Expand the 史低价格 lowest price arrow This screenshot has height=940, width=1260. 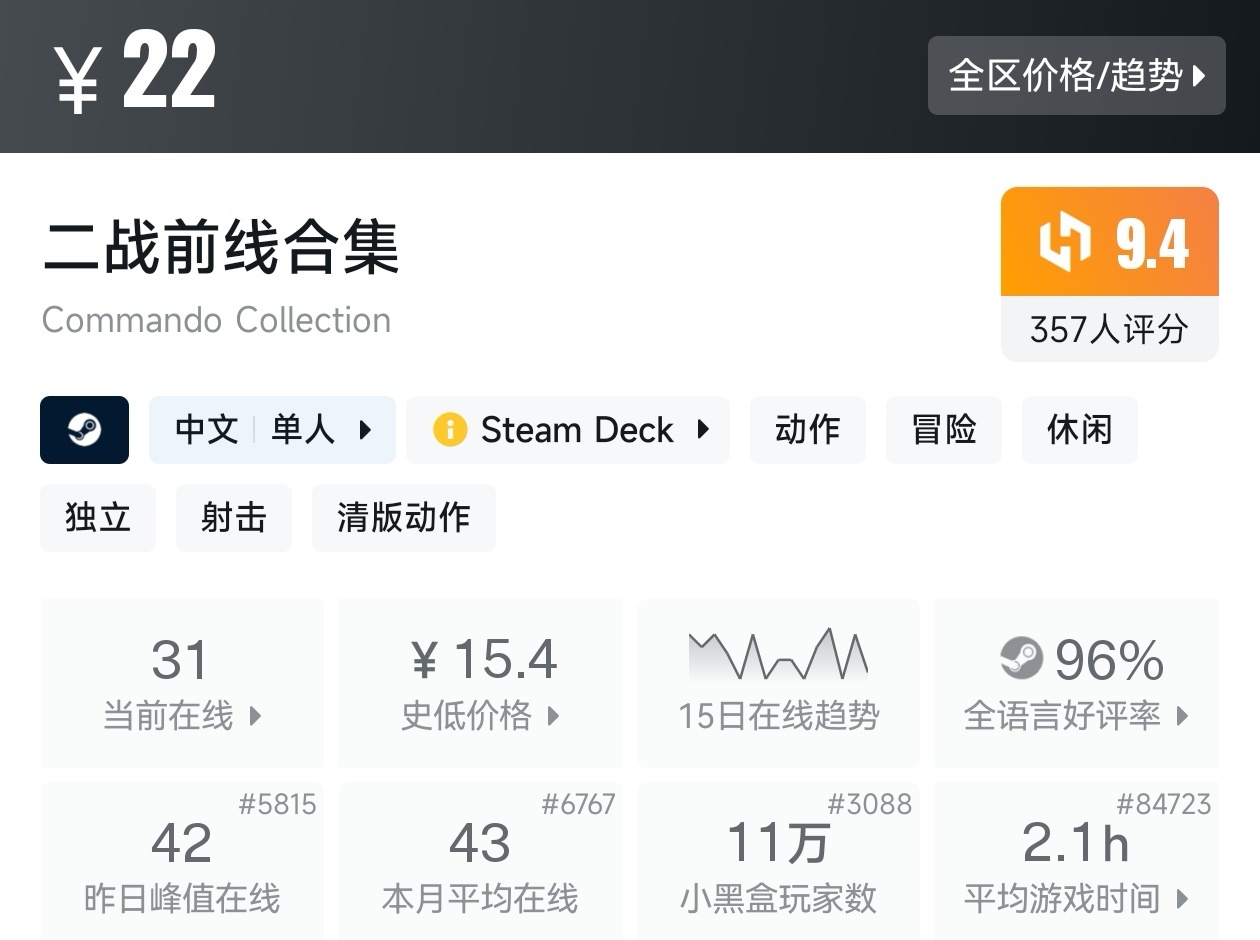click(x=553, y=716)
